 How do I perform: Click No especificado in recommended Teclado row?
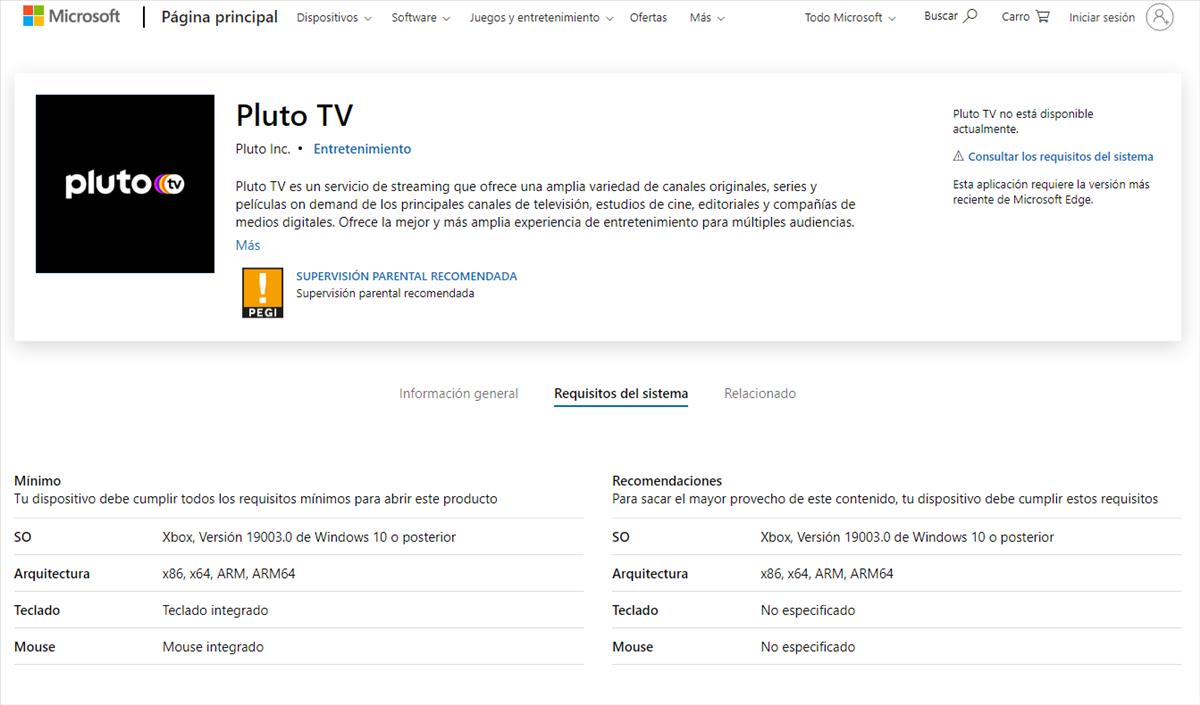pyautogui.click(x=808, y=610)
